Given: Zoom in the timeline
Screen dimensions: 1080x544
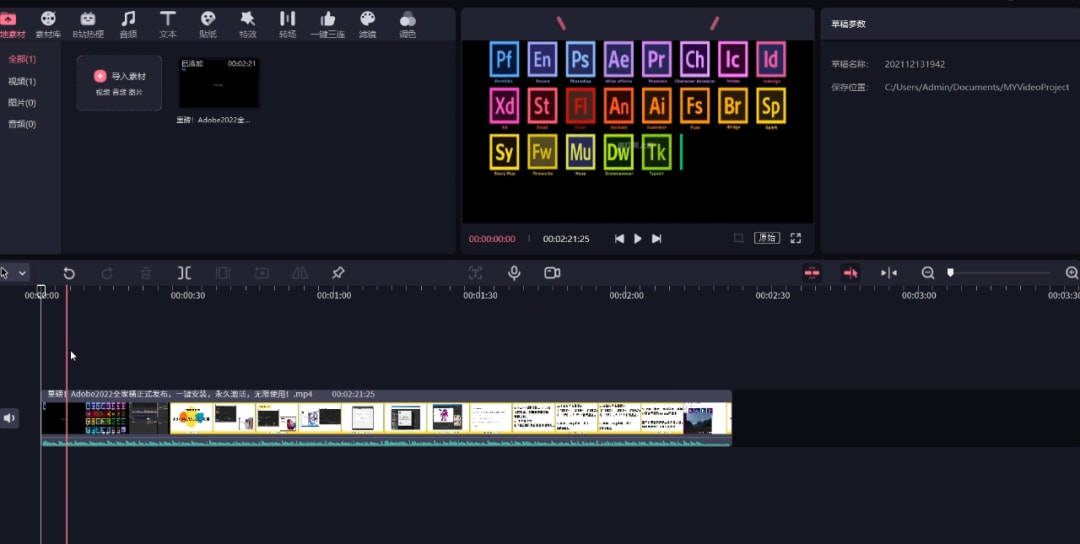Looking at the screenshot, I should tap(1072, 273).
